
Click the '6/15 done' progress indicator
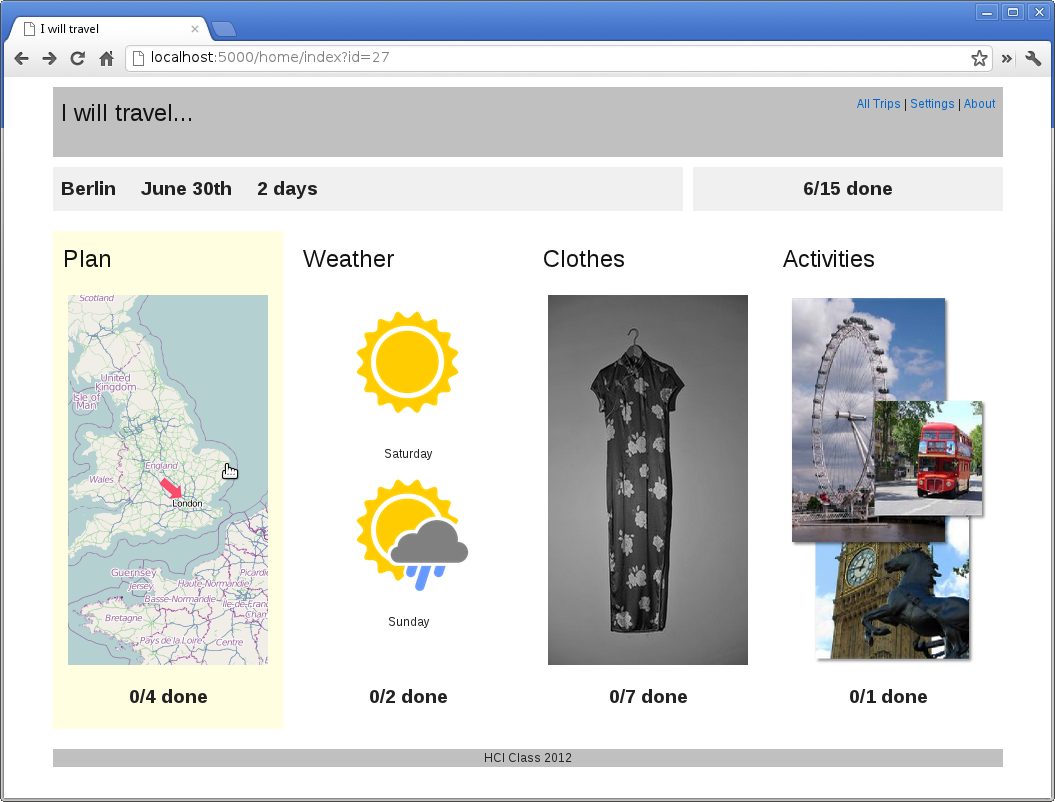847,188
